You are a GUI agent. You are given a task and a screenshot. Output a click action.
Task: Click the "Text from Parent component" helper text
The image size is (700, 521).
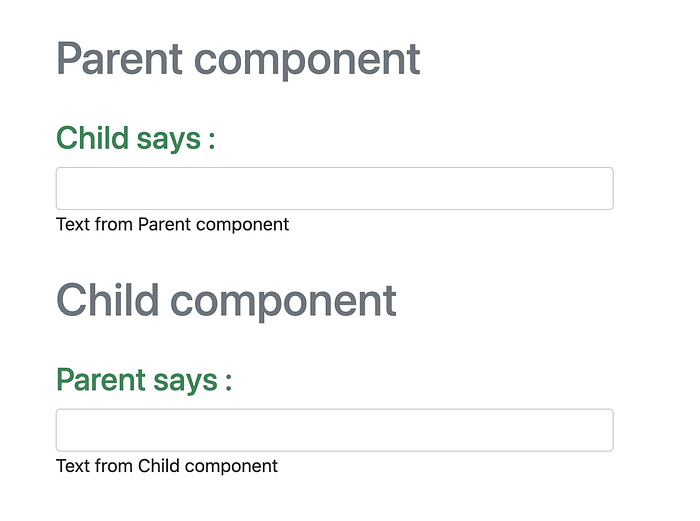click(x=172, y=224)
